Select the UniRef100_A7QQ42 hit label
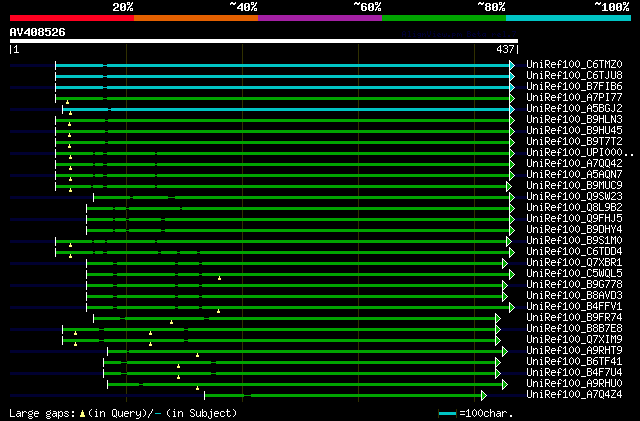Screen dimensions: 640x421 click(574, 164)
